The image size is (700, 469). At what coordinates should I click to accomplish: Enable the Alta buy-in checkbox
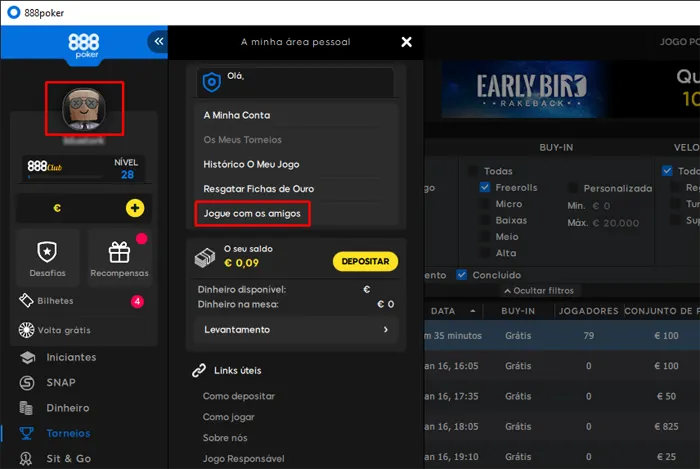click(485, 253)
